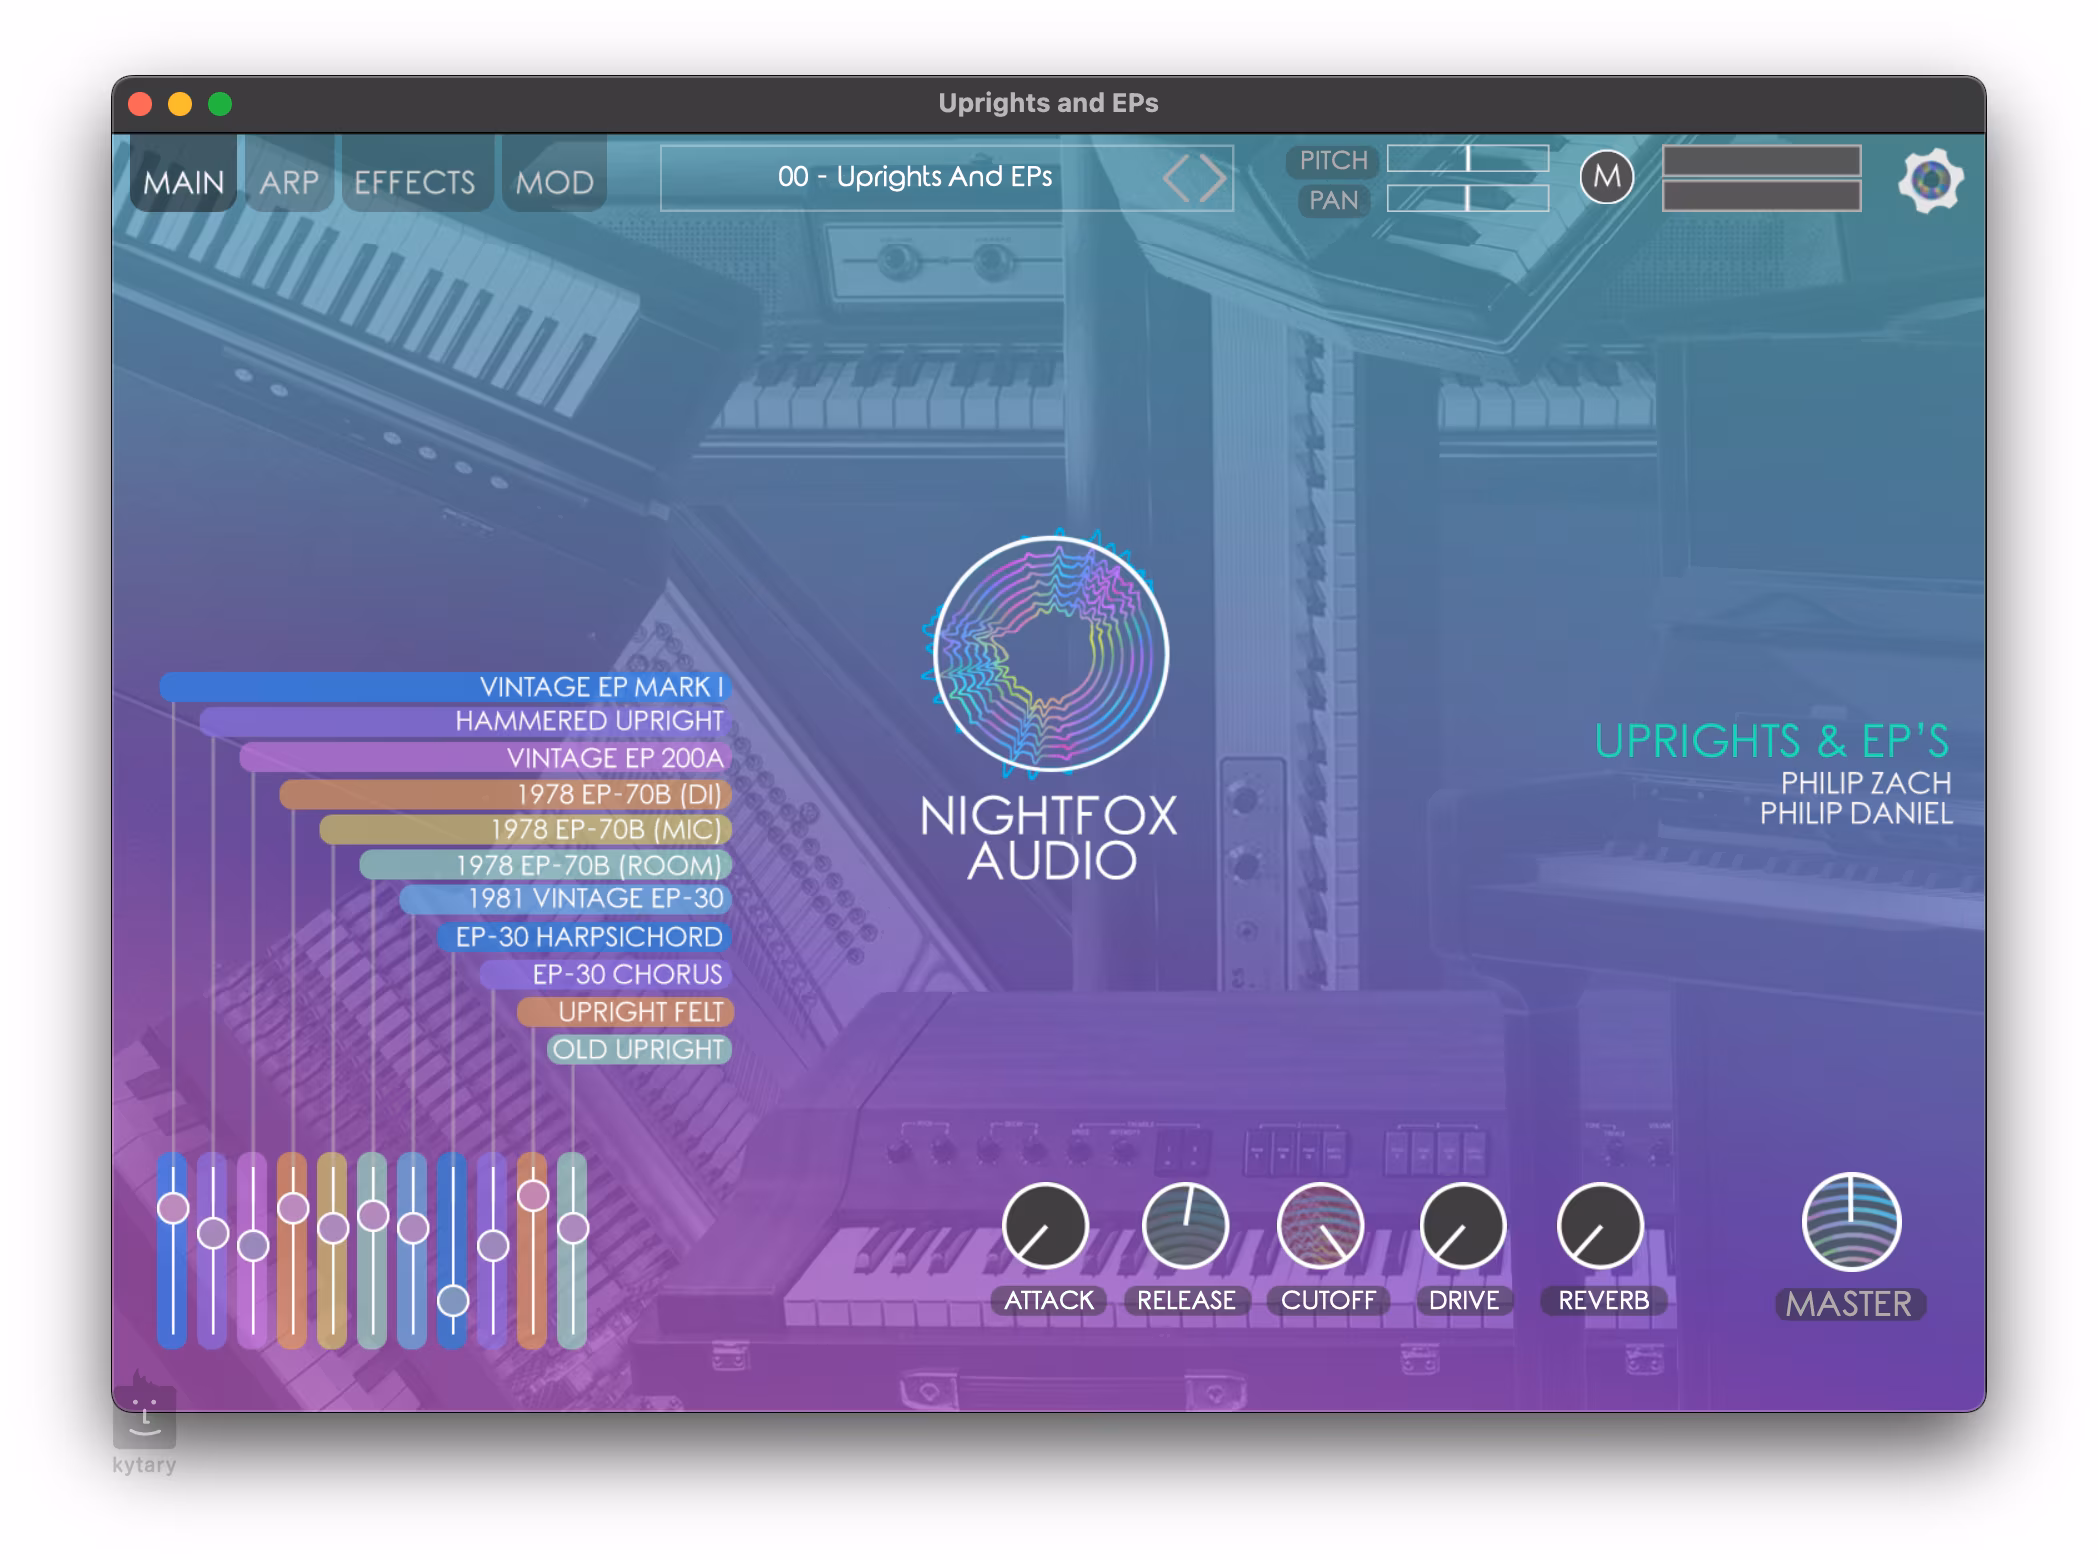Click the Attack knob

coord(1045,1226)
